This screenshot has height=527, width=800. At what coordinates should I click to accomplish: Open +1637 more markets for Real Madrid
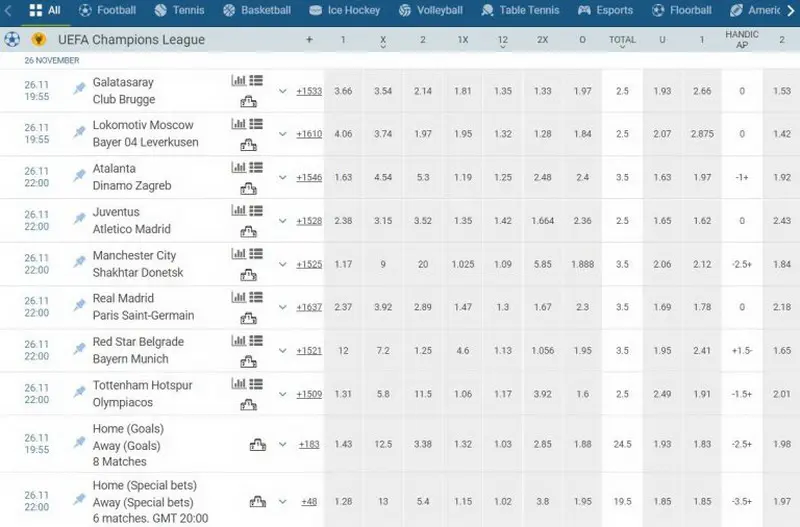pos(309,307)
